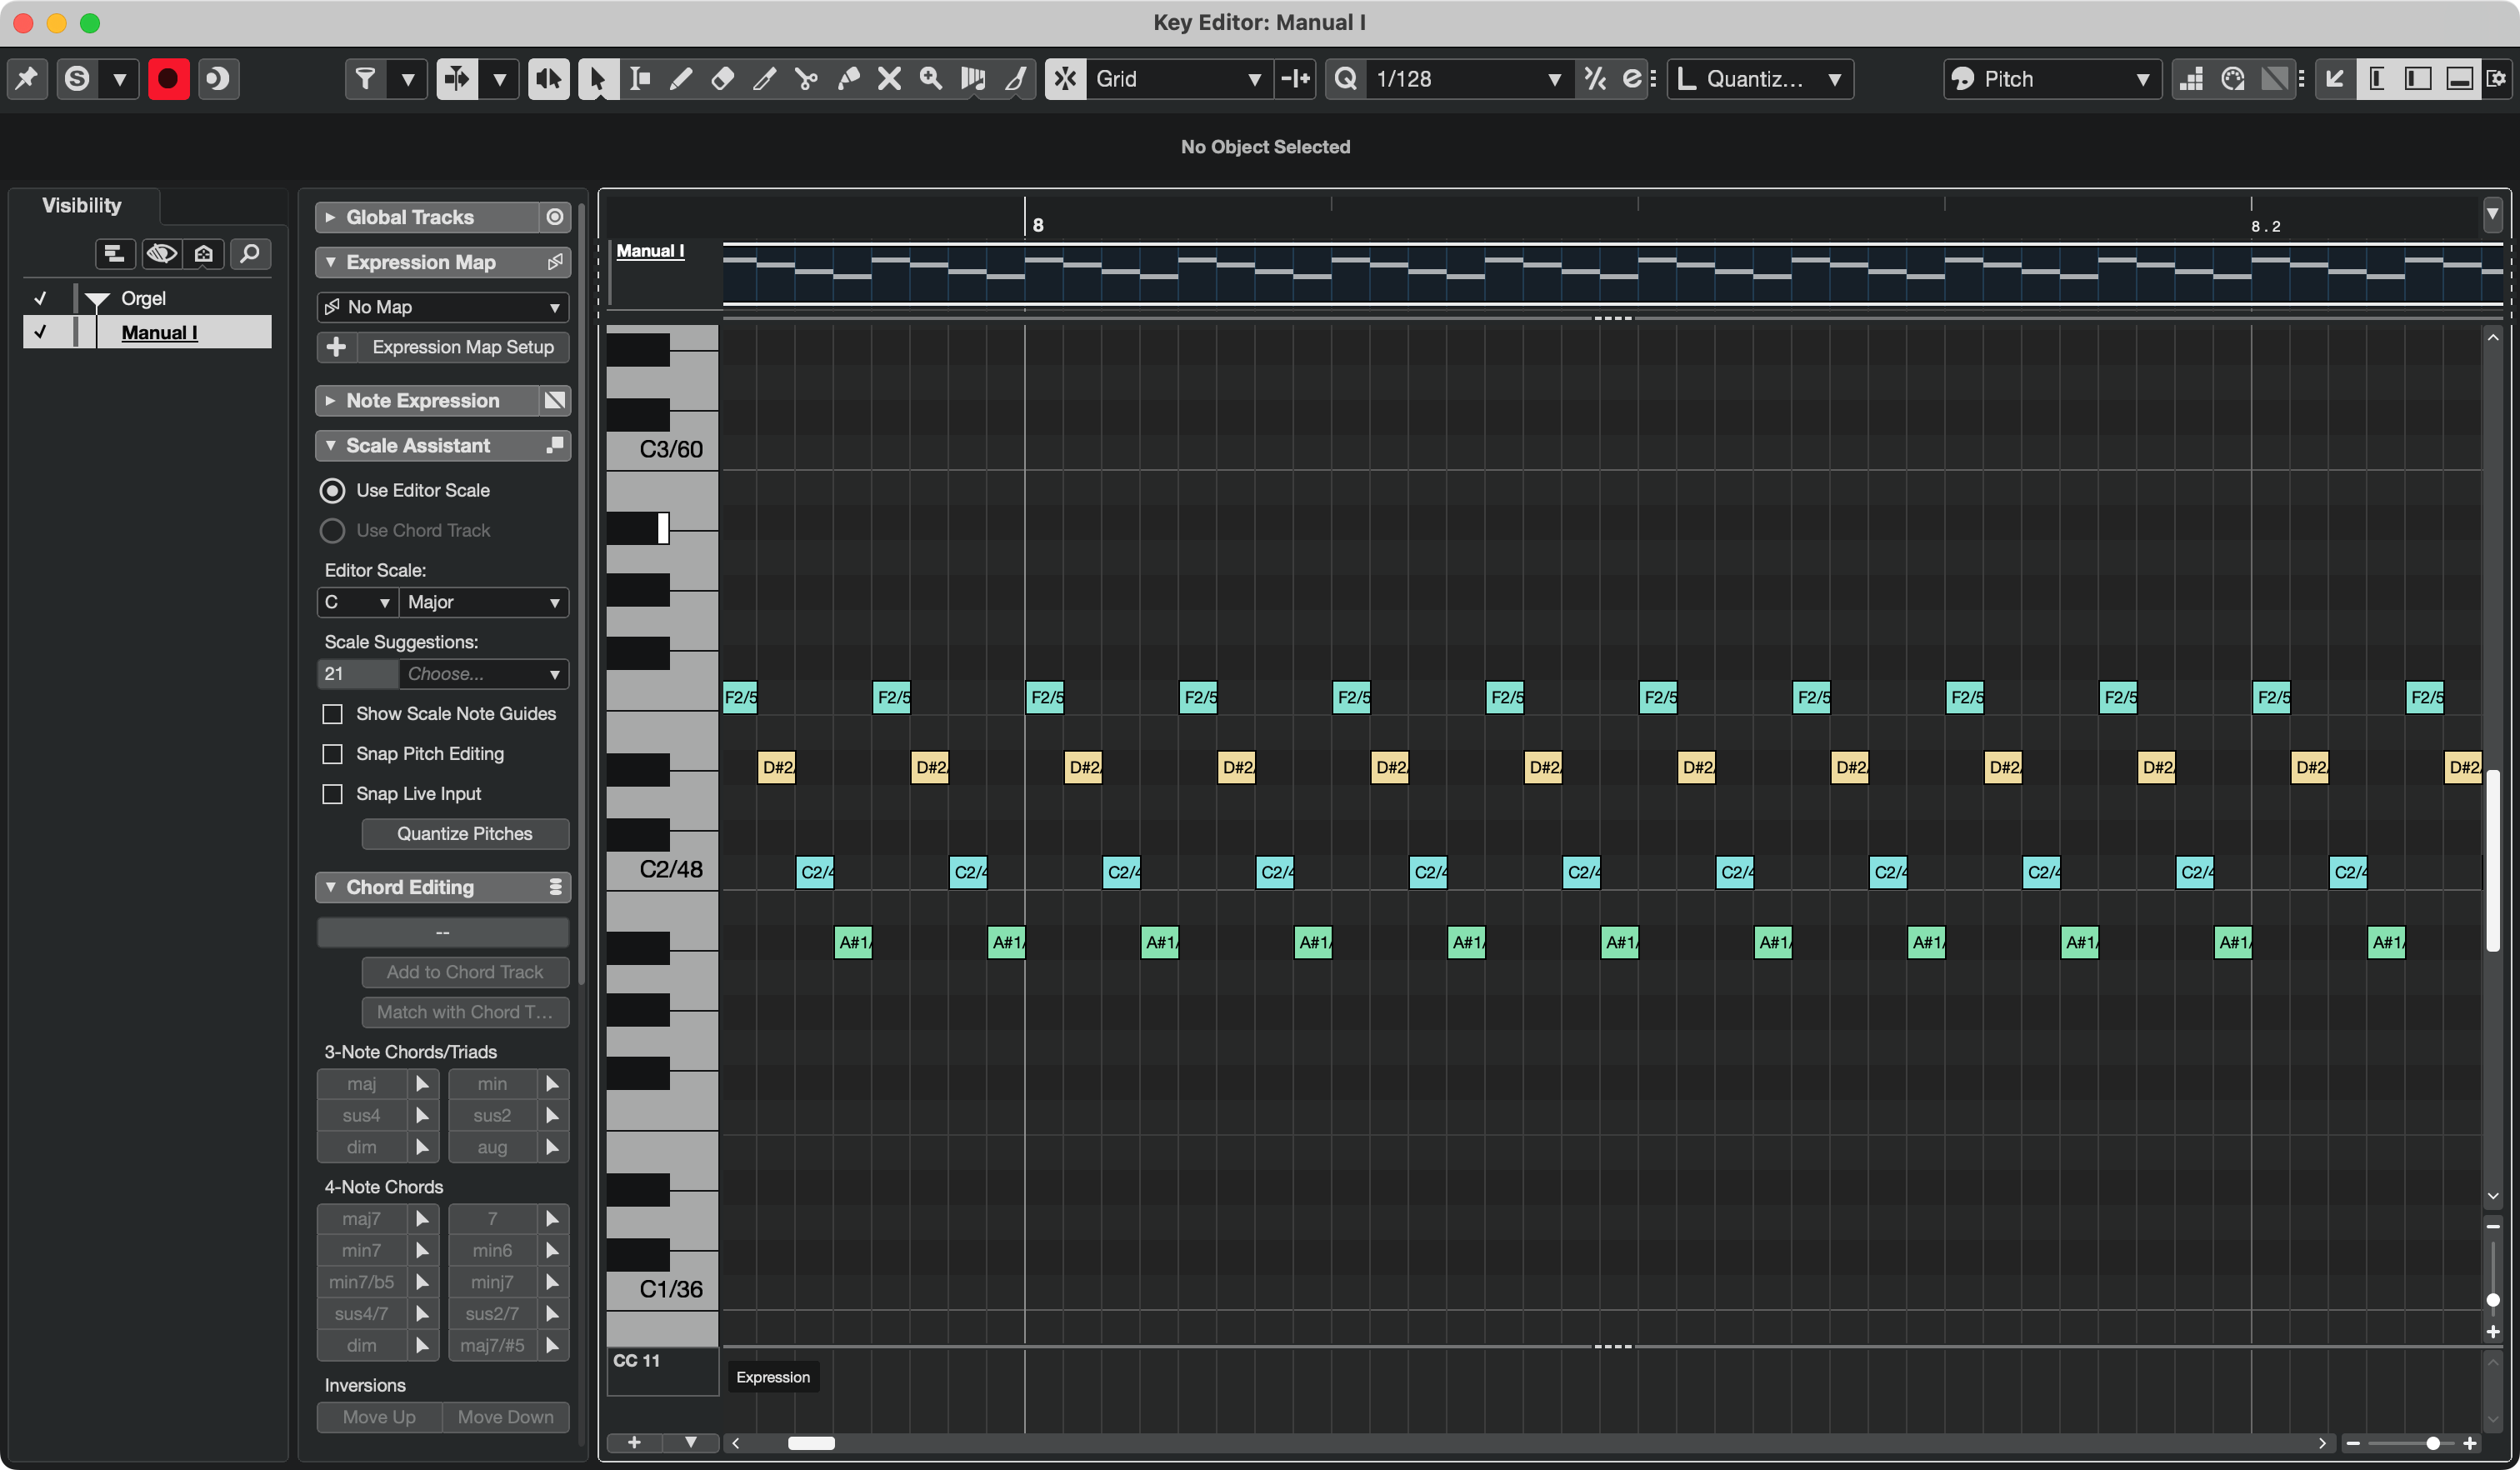2520x1470 pixels.
Task: Open Scale Suggestions Choose dropdown
Action: [484, 674]
